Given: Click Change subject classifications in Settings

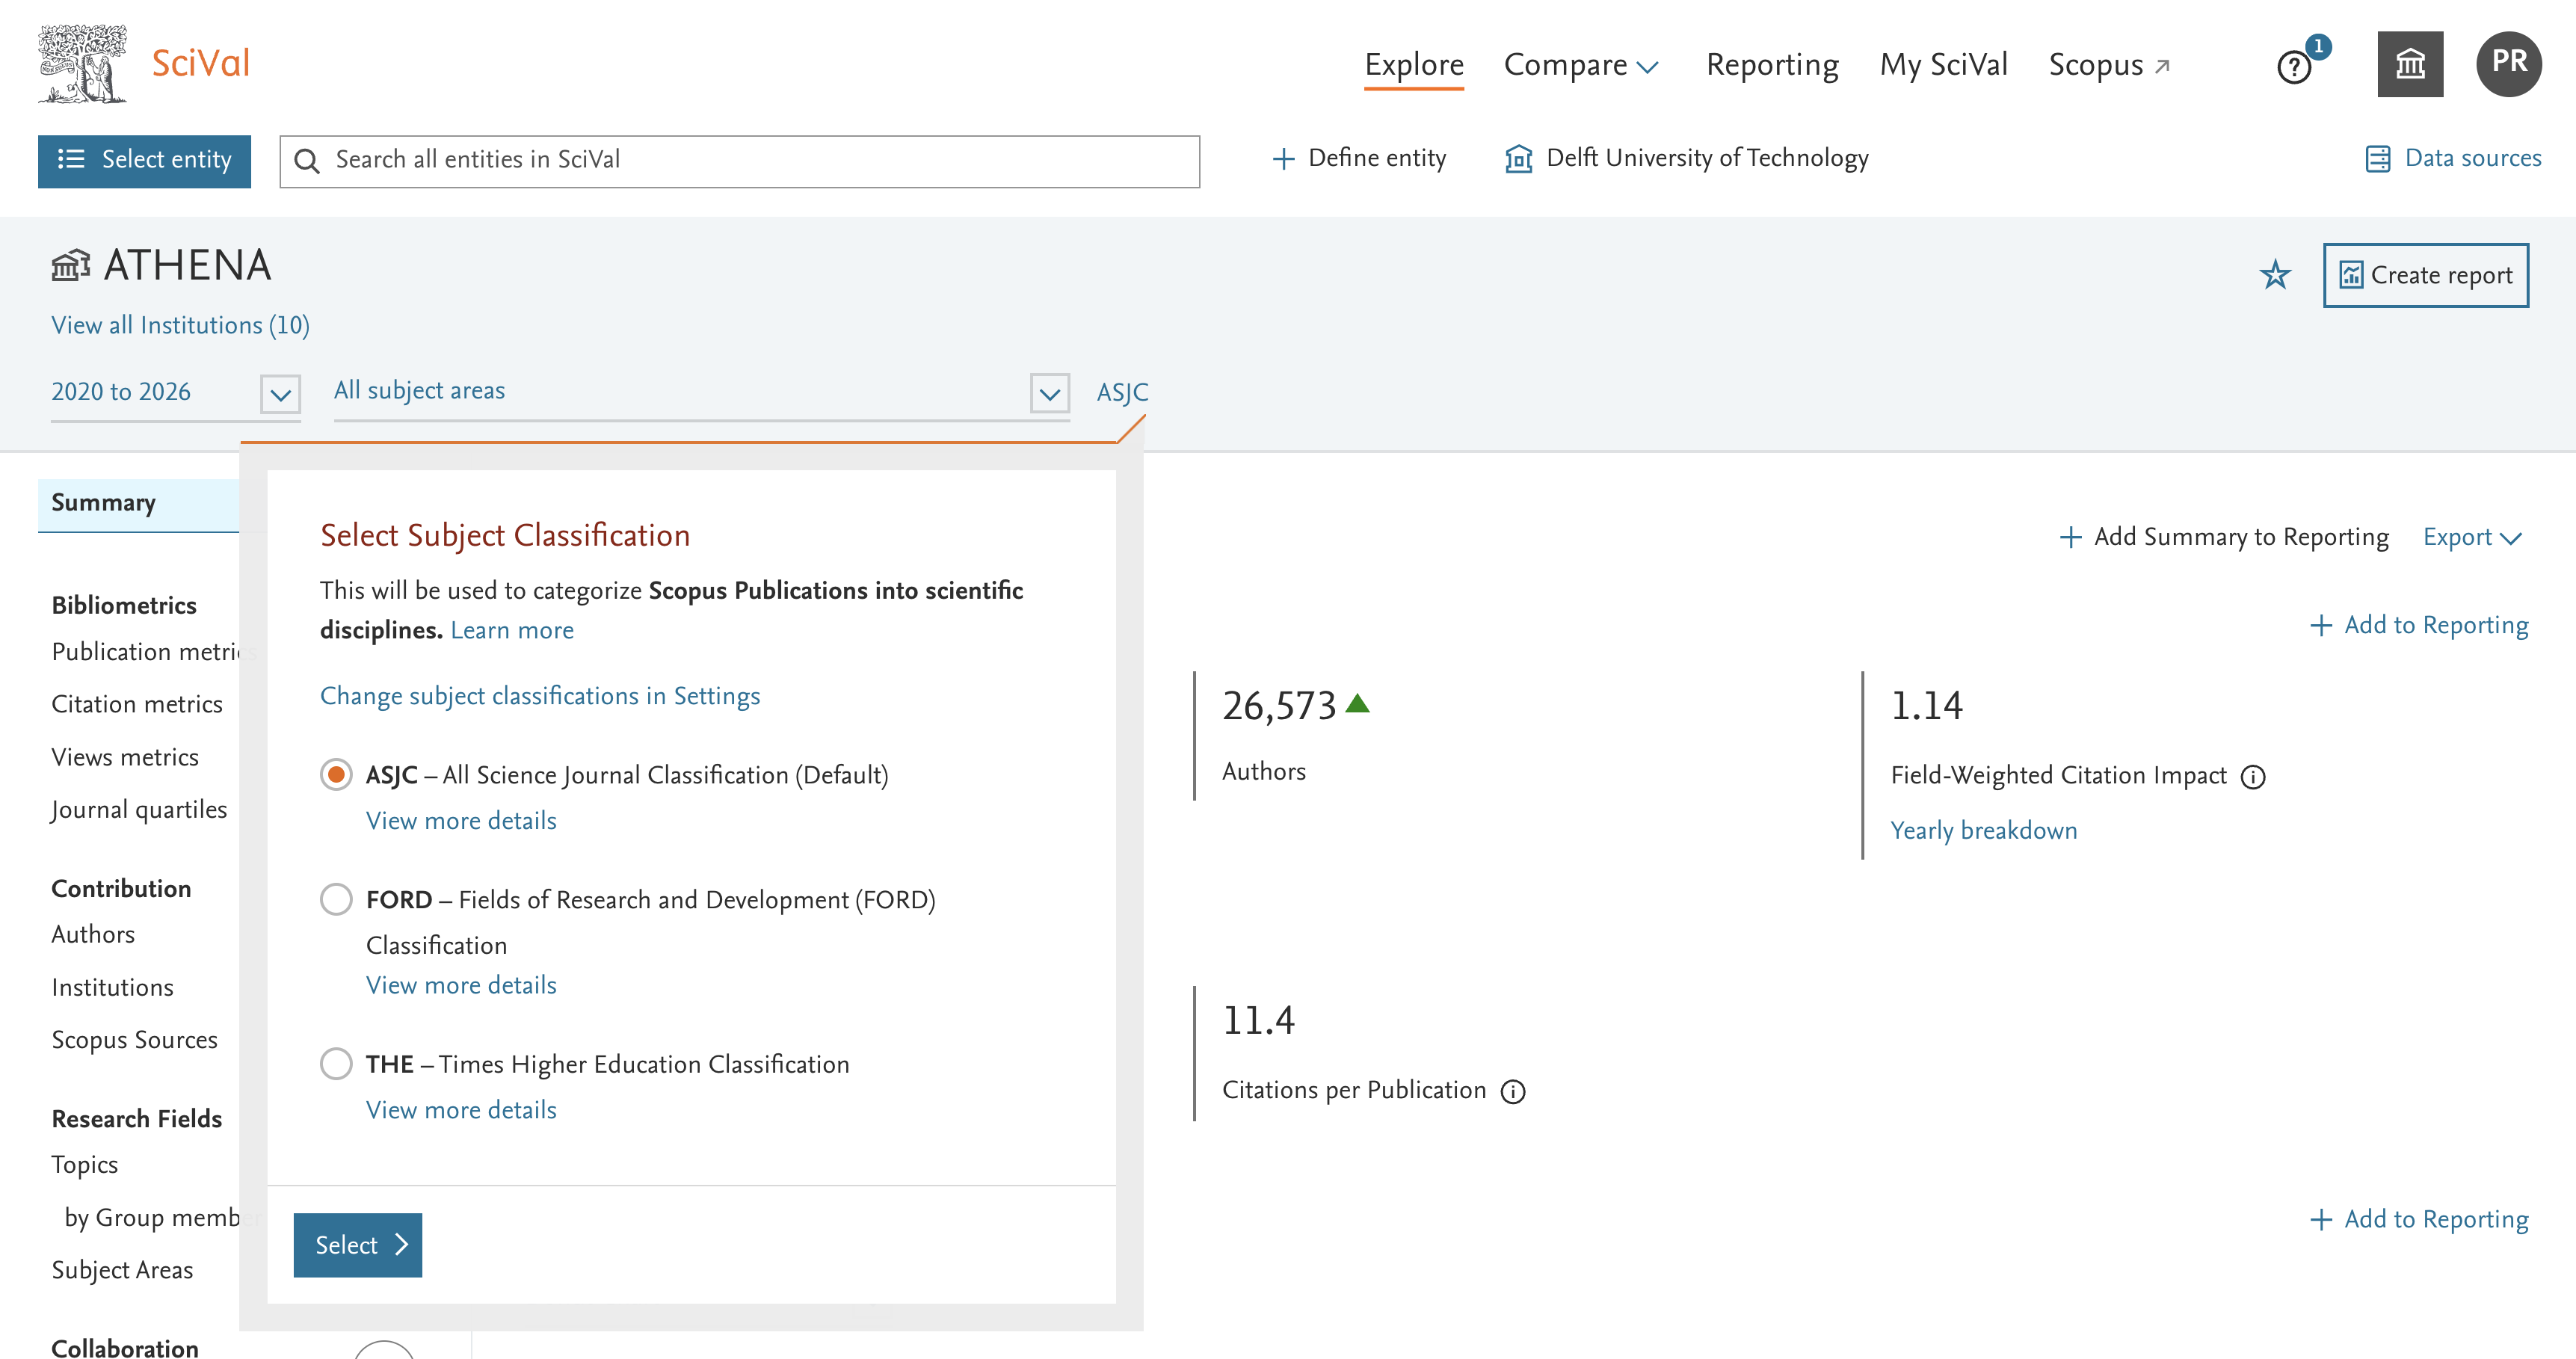Looking at the screenshot, I should pos(540,696).
